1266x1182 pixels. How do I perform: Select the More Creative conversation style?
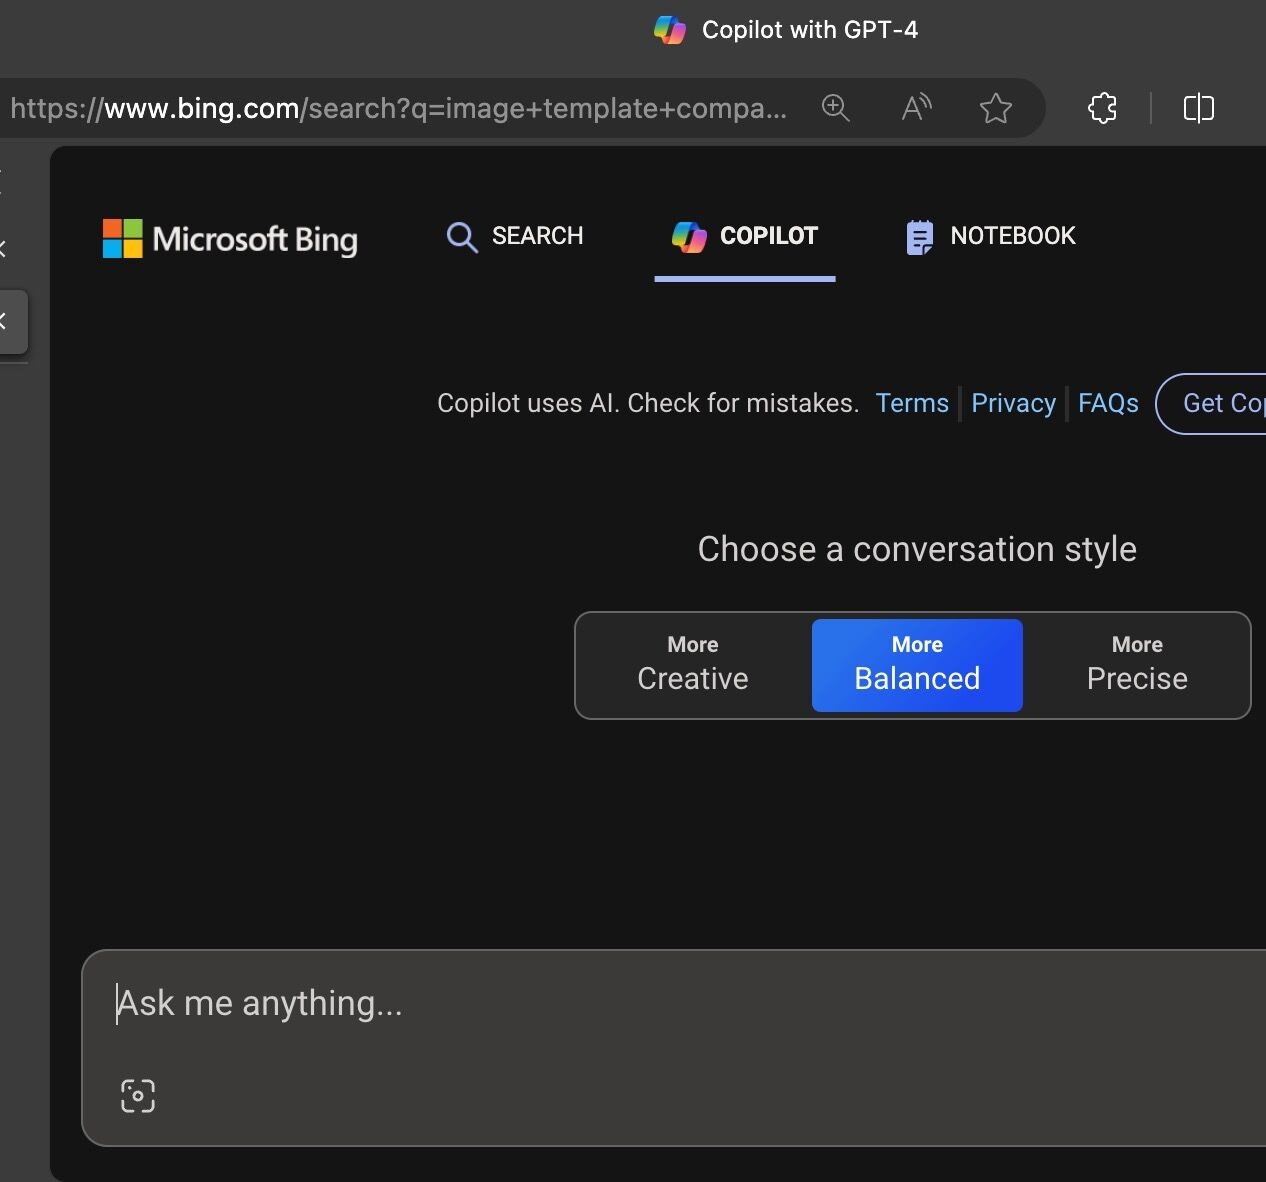point(693,665)
